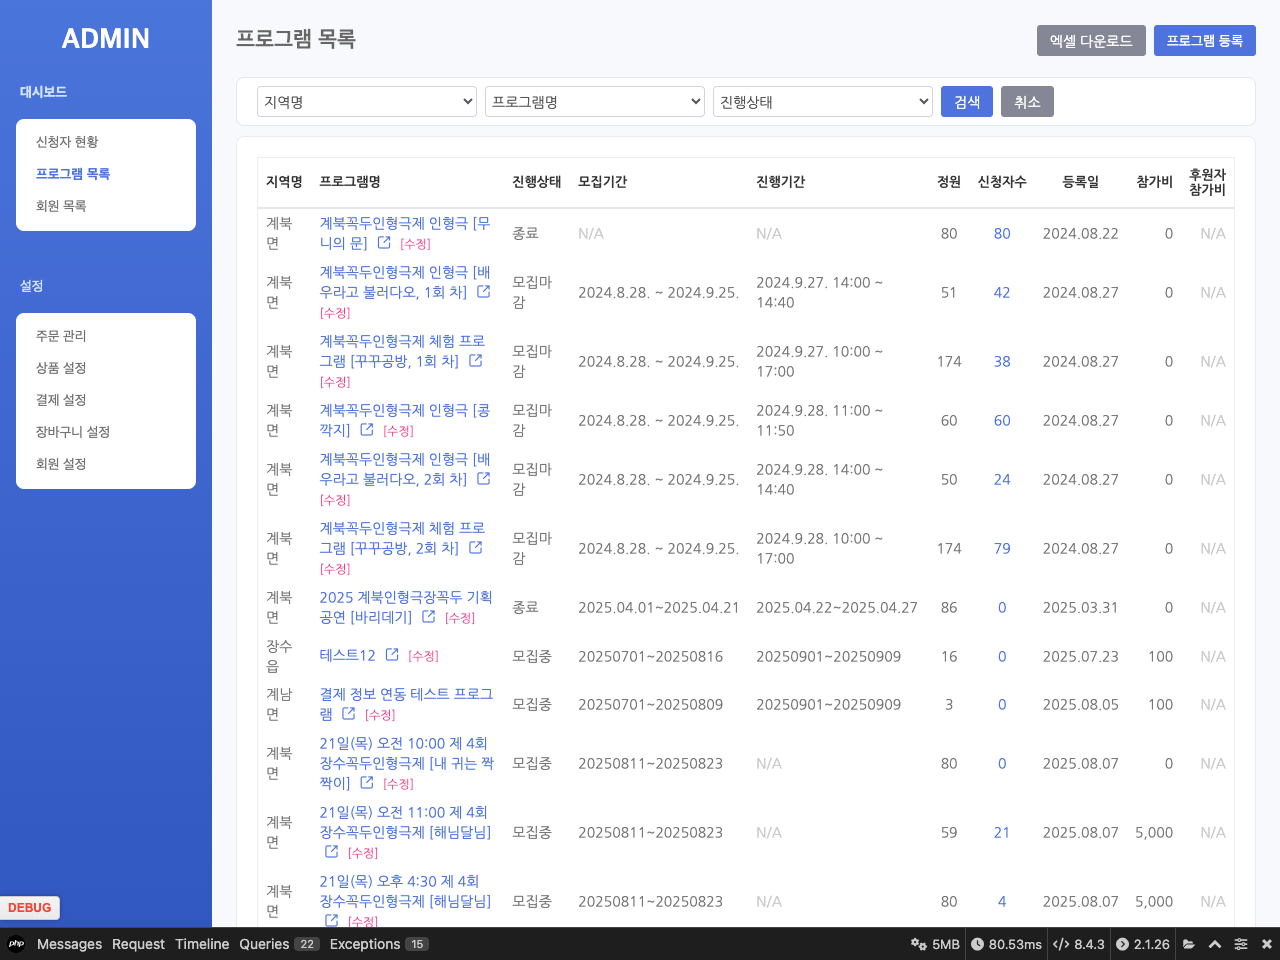
Task: Open debug bar settings sliders icon
Action: (1241, 944)
